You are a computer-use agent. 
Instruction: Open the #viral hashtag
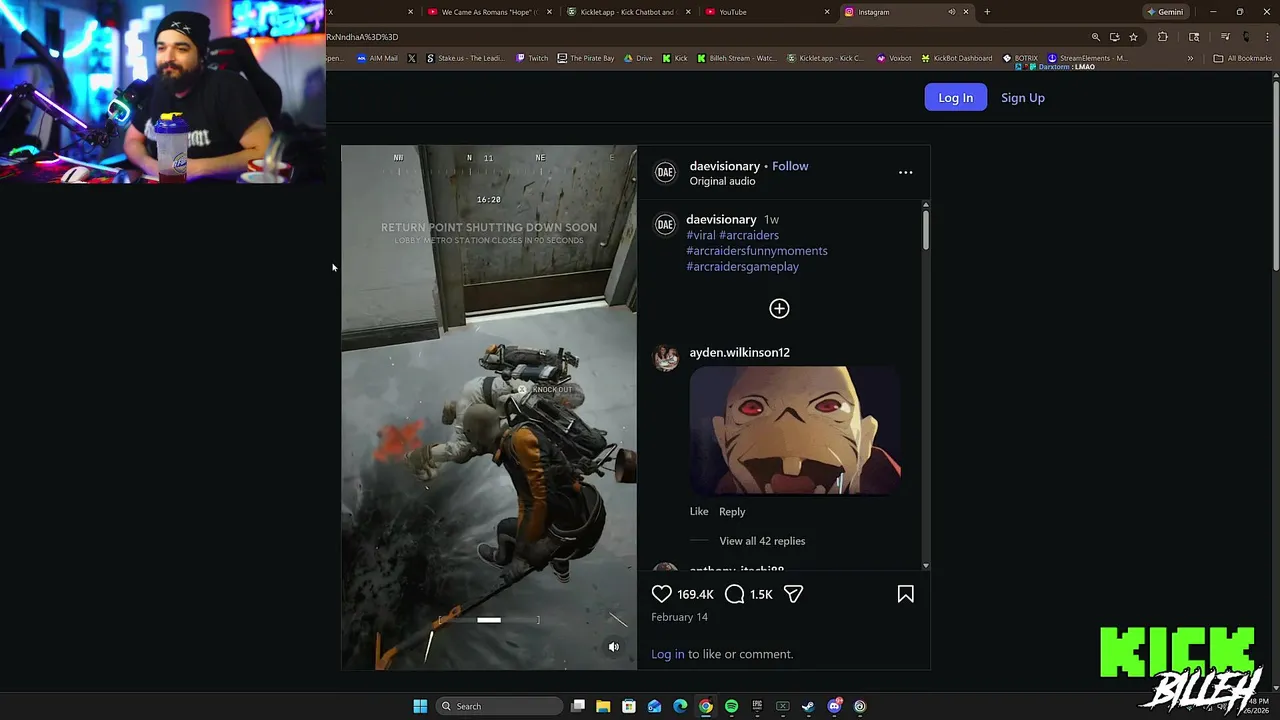point(701,235)
